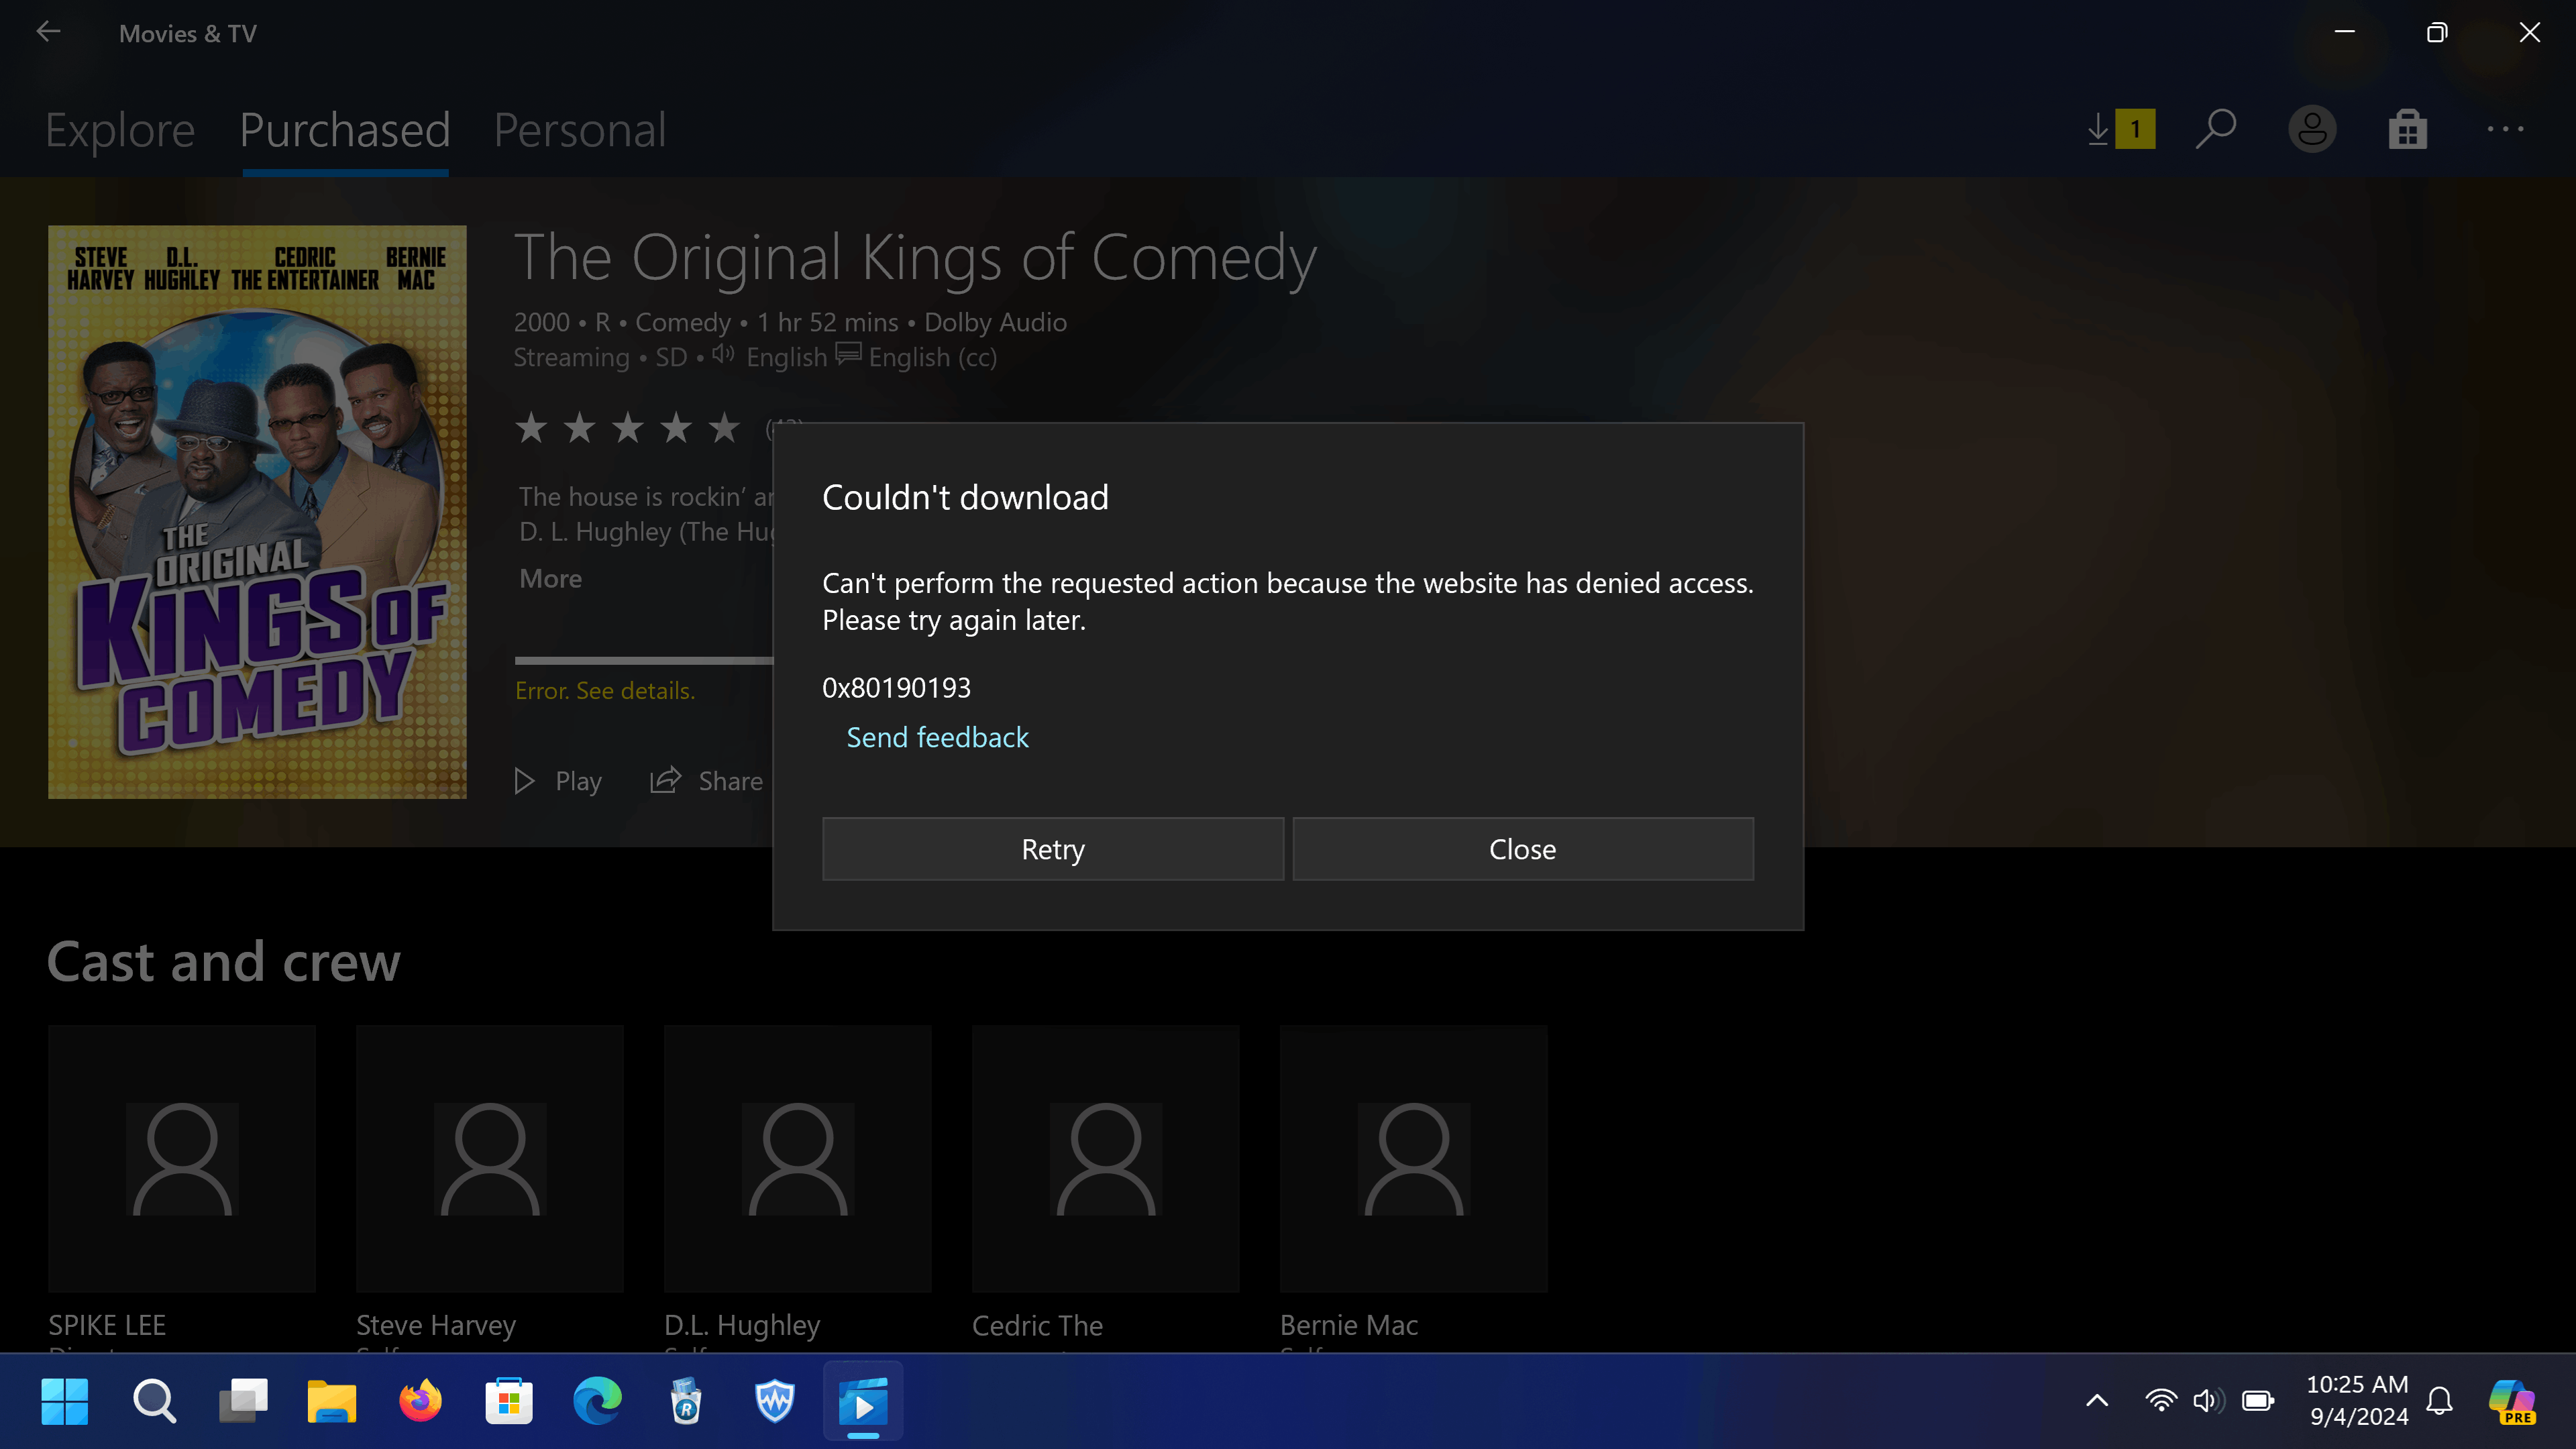Expand description with More
Viewport: 2576px width, 1449px height.
pyautogui.click(x=550, y=579)
